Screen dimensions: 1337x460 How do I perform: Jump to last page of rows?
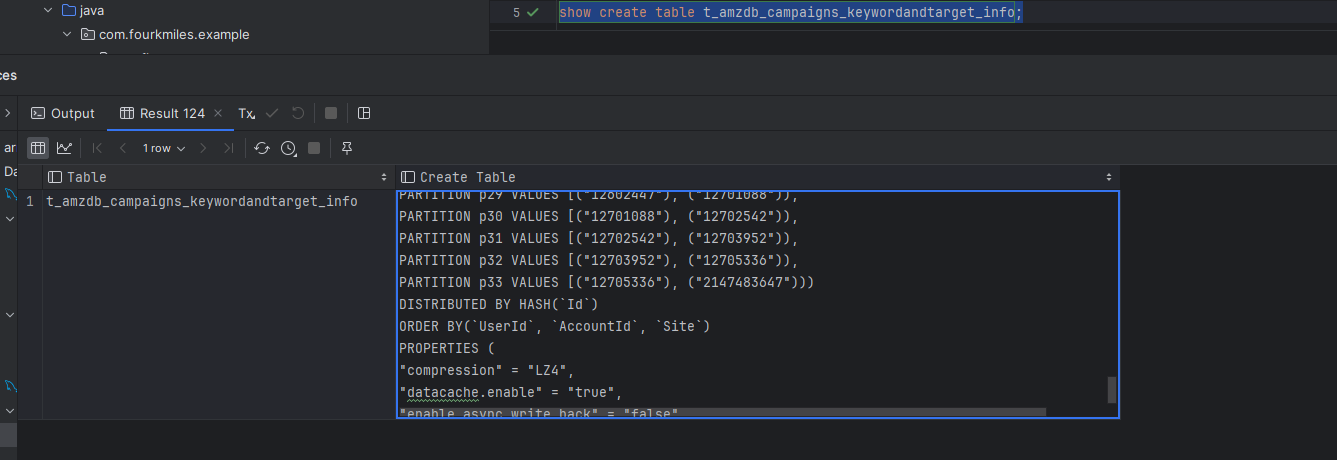click(x=229, y=148)
